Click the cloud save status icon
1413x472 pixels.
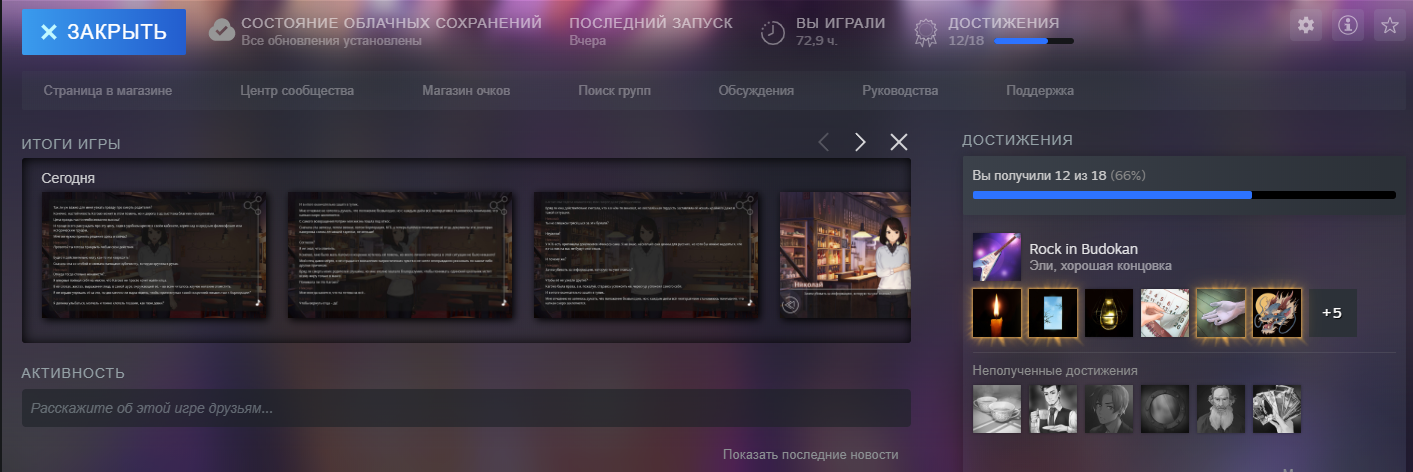click(221, 31)
